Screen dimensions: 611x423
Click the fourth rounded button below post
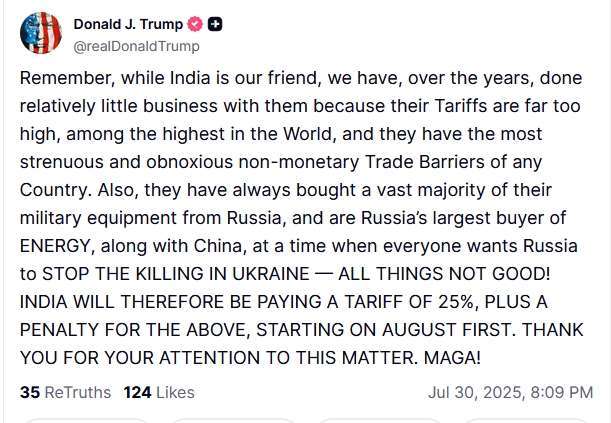[526, 421]
